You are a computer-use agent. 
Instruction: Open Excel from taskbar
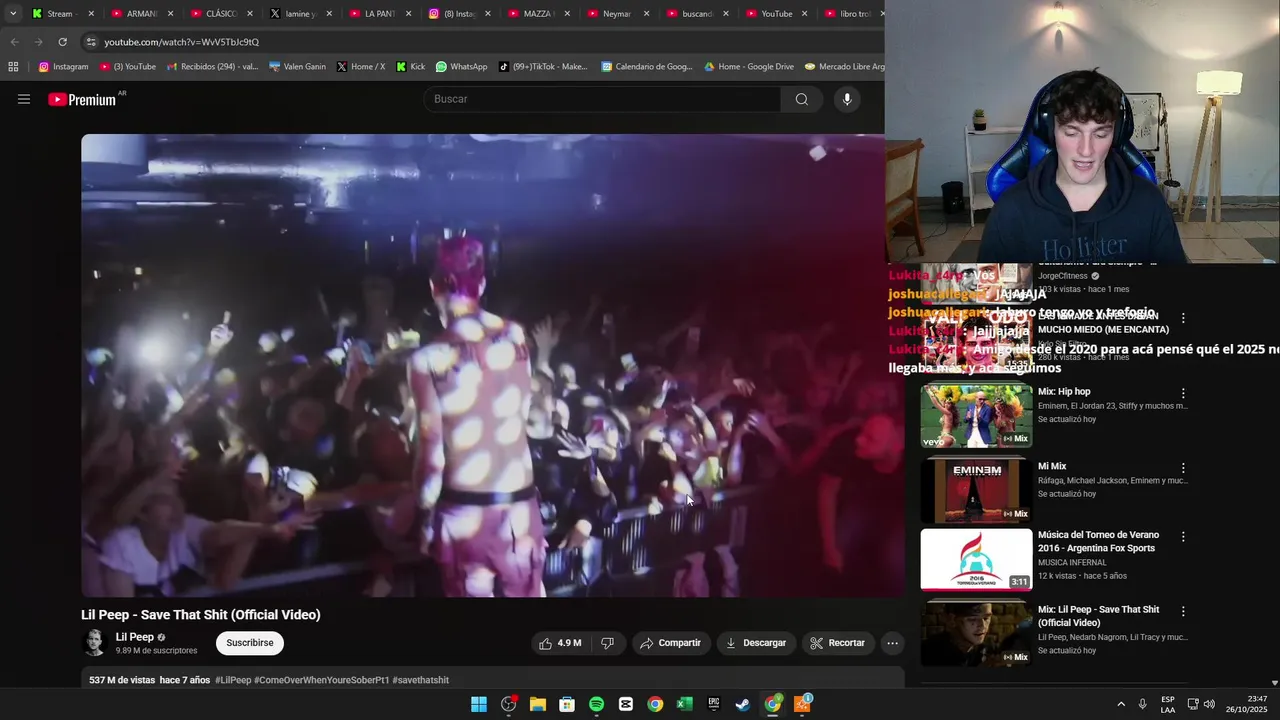coord(684,704)
